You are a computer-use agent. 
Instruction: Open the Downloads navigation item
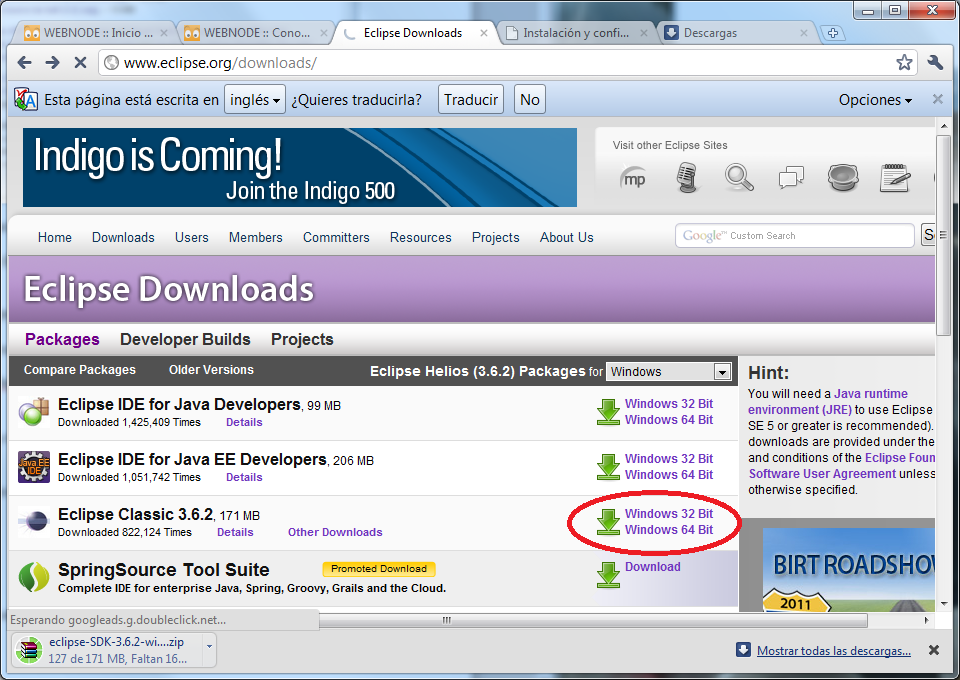[123, 237]
